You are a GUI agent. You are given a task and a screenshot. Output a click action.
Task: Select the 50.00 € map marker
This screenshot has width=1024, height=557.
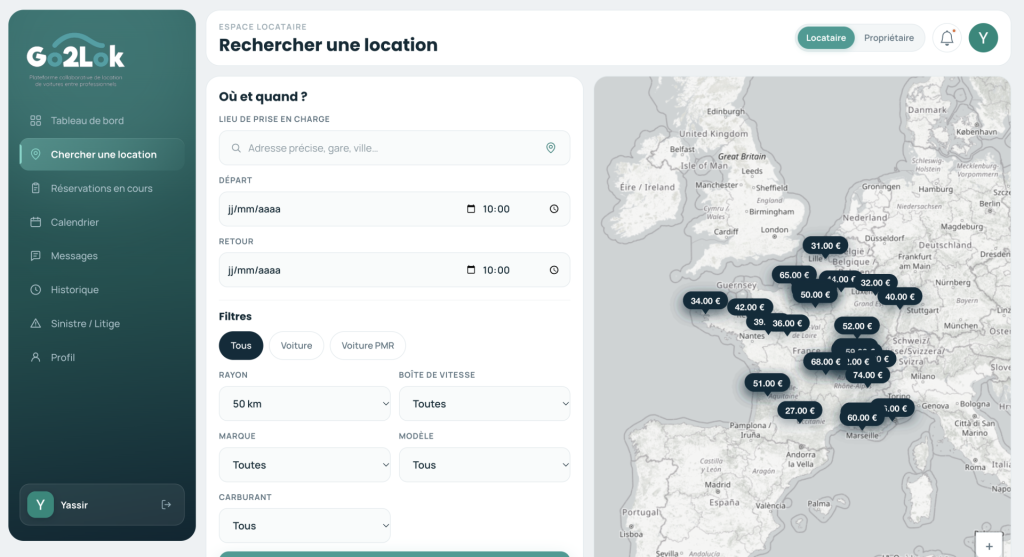pos(815,294)
